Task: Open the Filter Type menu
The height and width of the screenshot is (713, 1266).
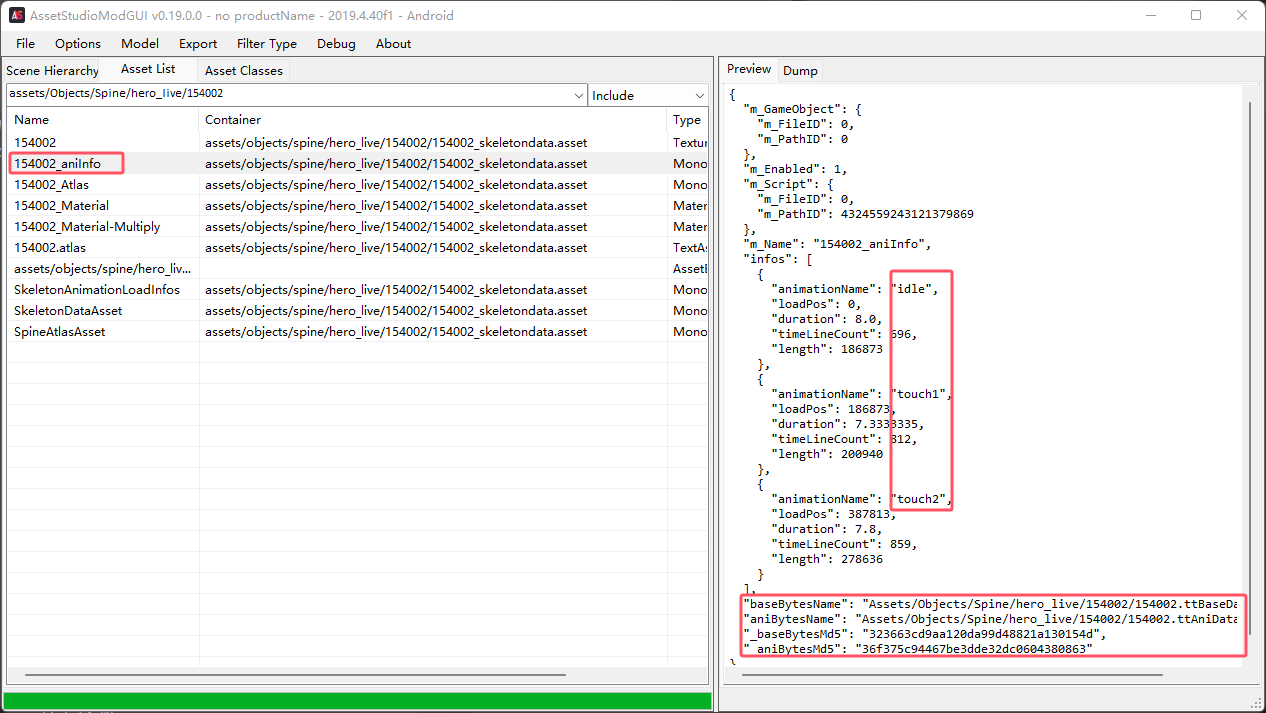Action: (x=267, y=43)
